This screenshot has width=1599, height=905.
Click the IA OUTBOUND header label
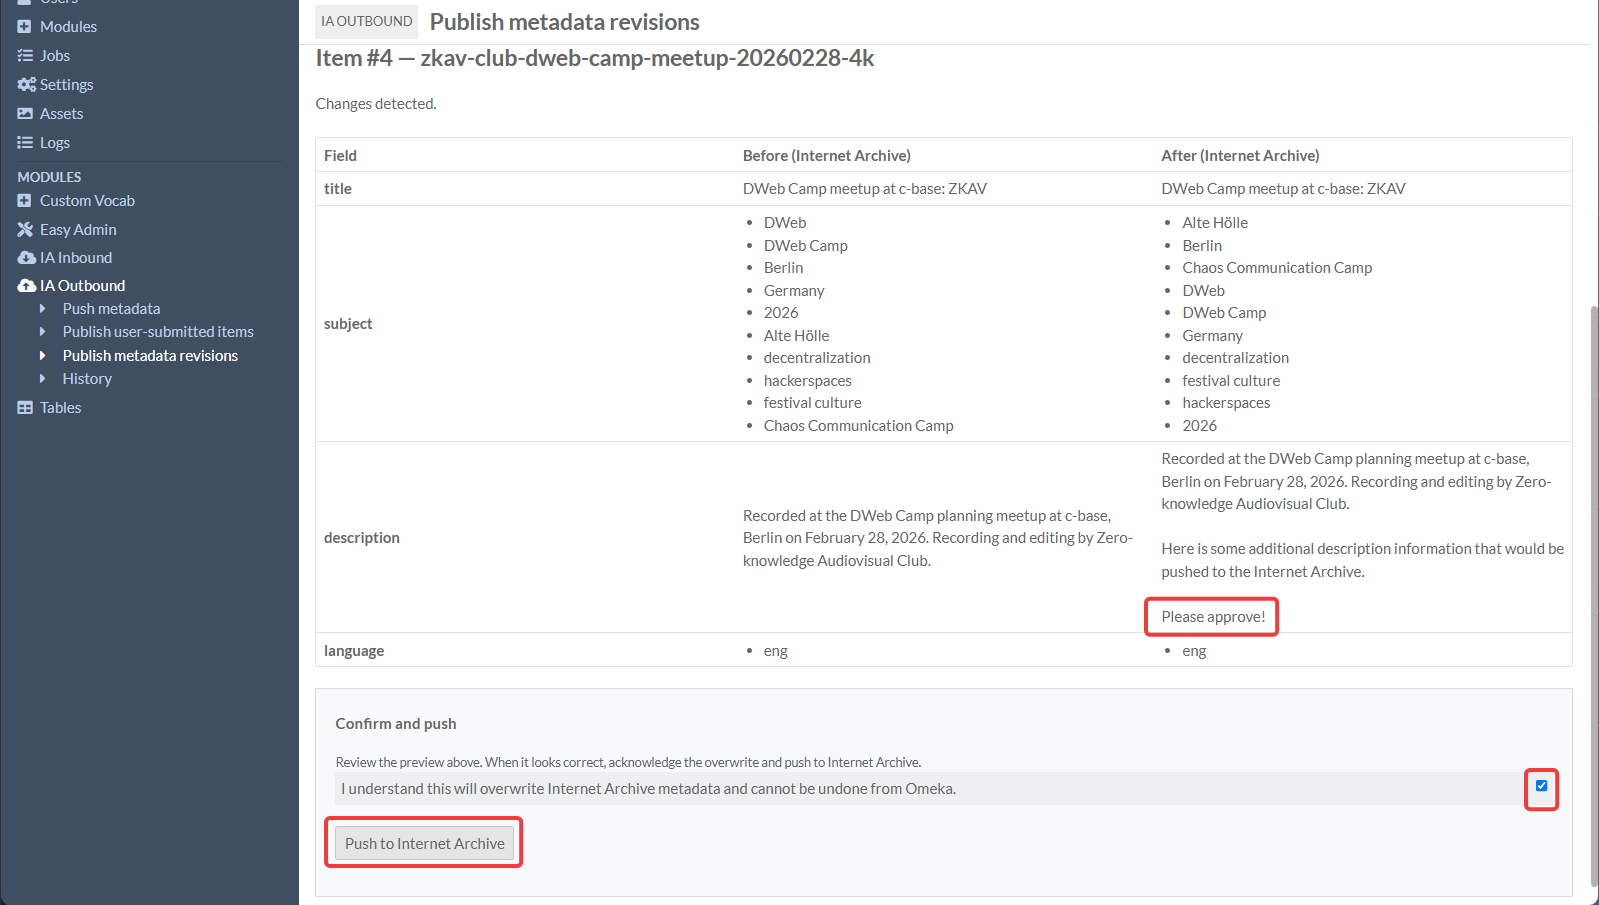[x=366, y=21]
